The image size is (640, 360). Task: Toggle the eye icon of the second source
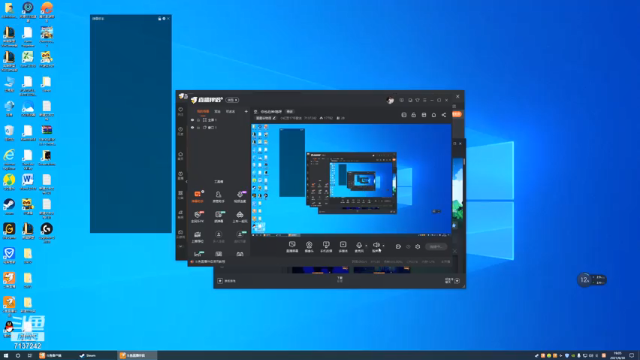tap(193, 127)
